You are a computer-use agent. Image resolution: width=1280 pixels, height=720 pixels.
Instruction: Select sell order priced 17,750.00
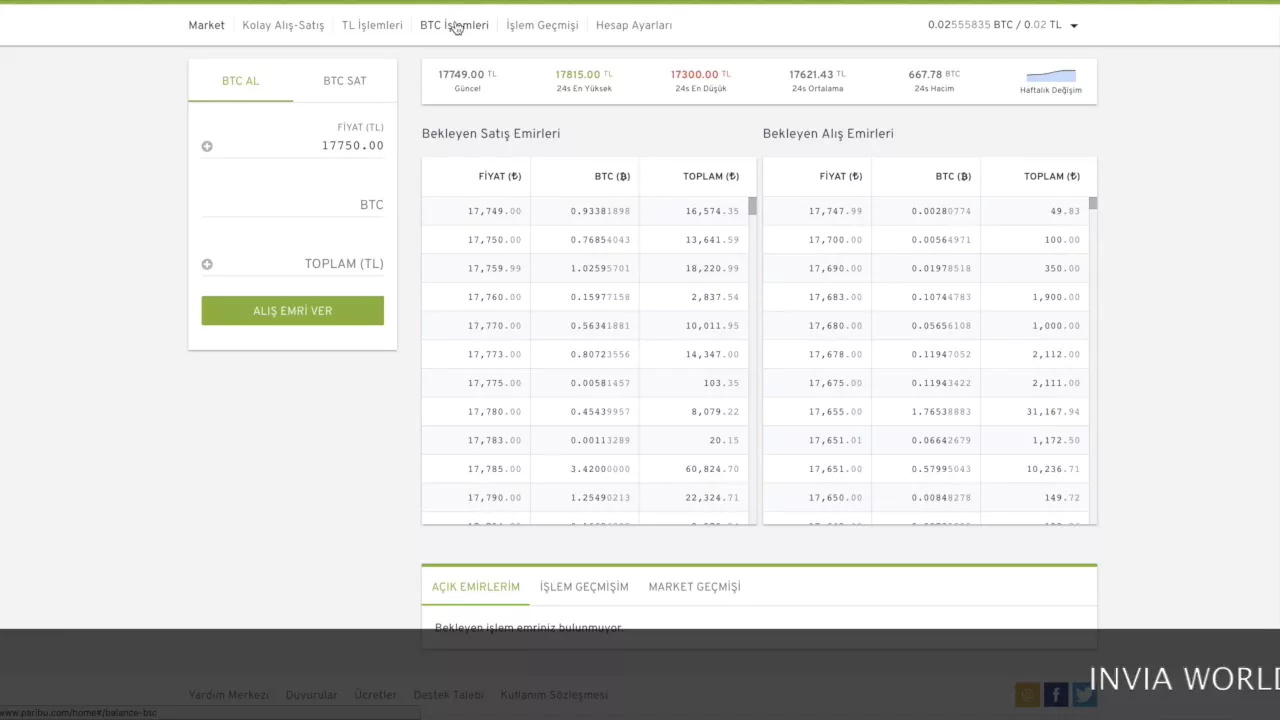[585, 240]
